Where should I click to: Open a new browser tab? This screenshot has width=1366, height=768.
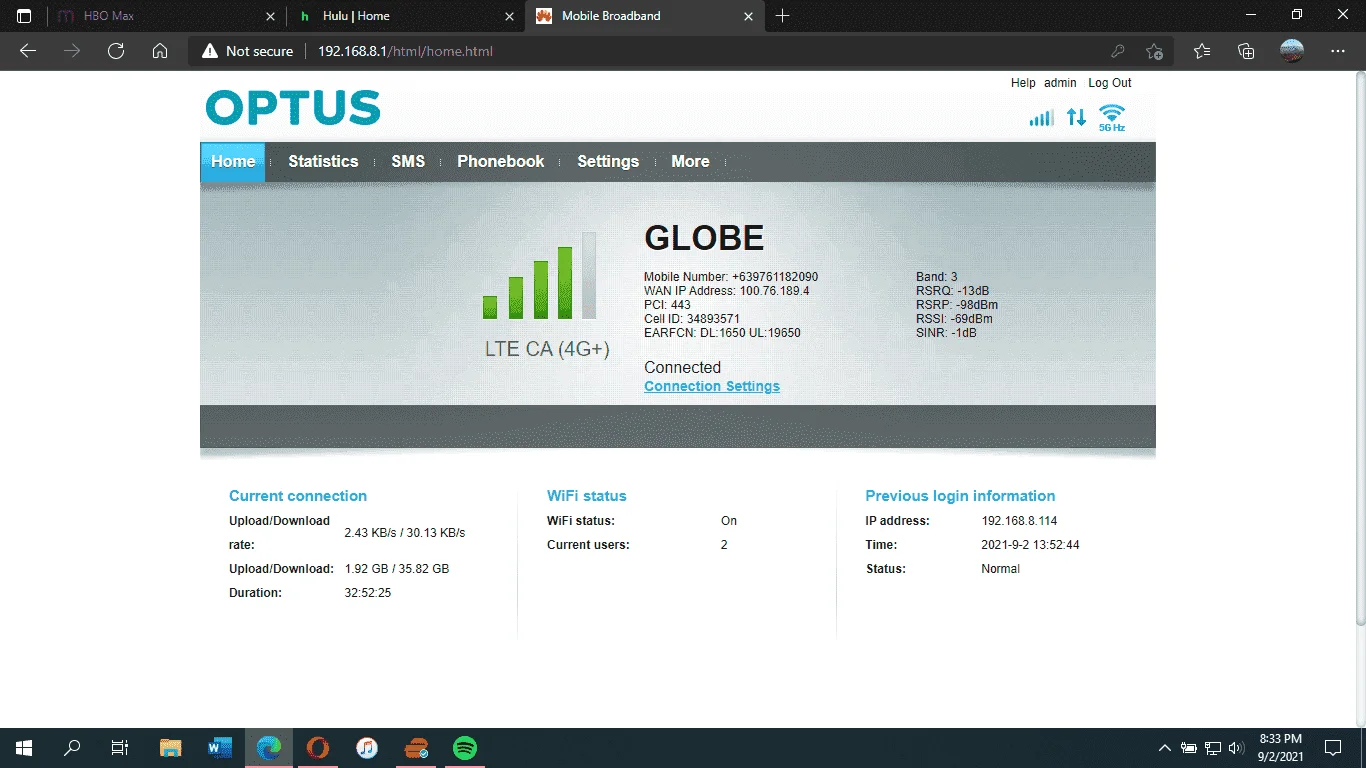(782, 16)
